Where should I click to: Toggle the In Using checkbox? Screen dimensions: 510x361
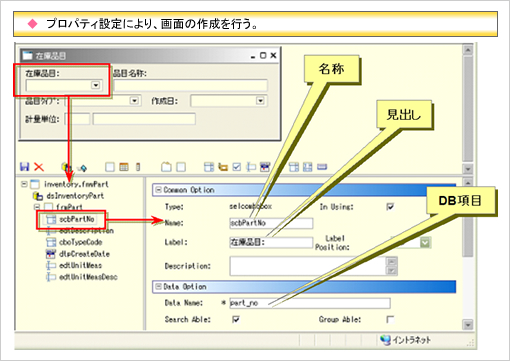pyautogui.click(x=390, y=207)
